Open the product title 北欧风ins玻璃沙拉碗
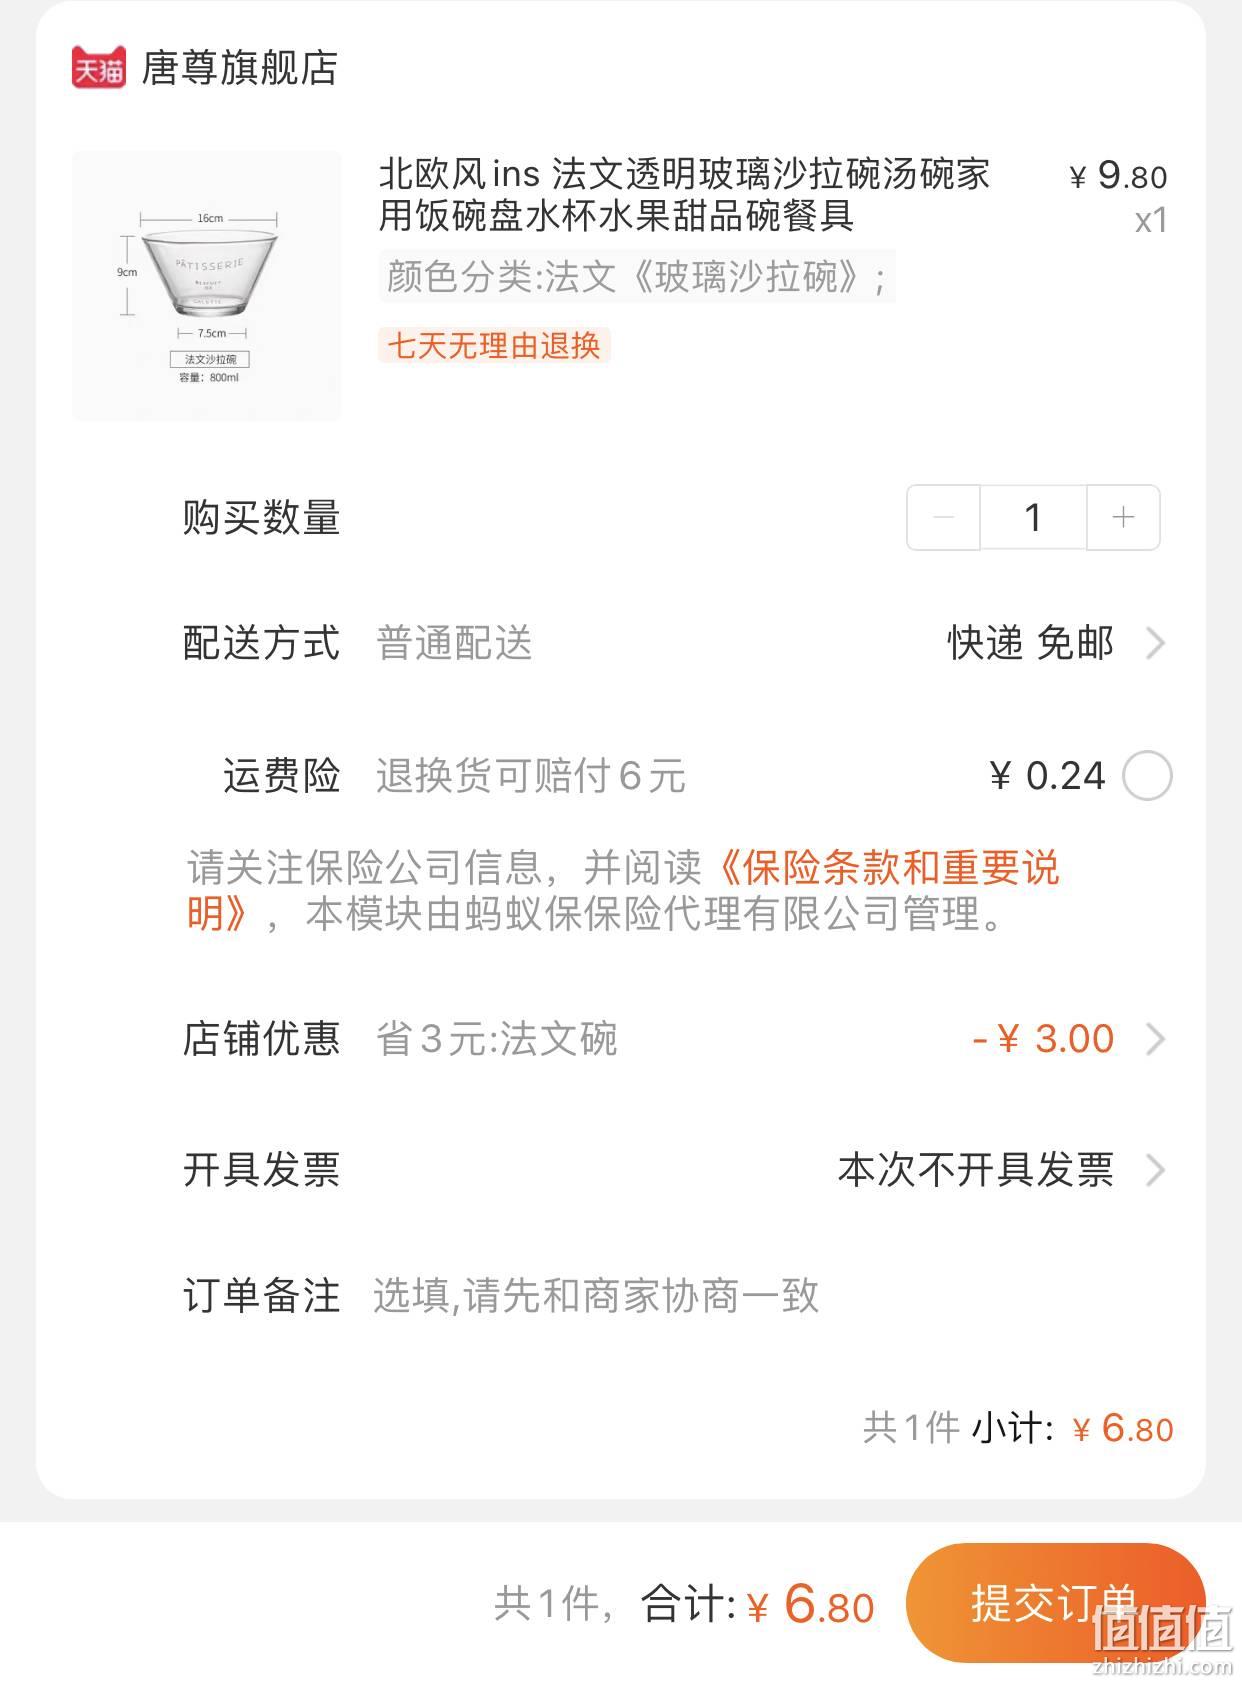Viewport: 1242px width, 1684px height. pos(684,195)
